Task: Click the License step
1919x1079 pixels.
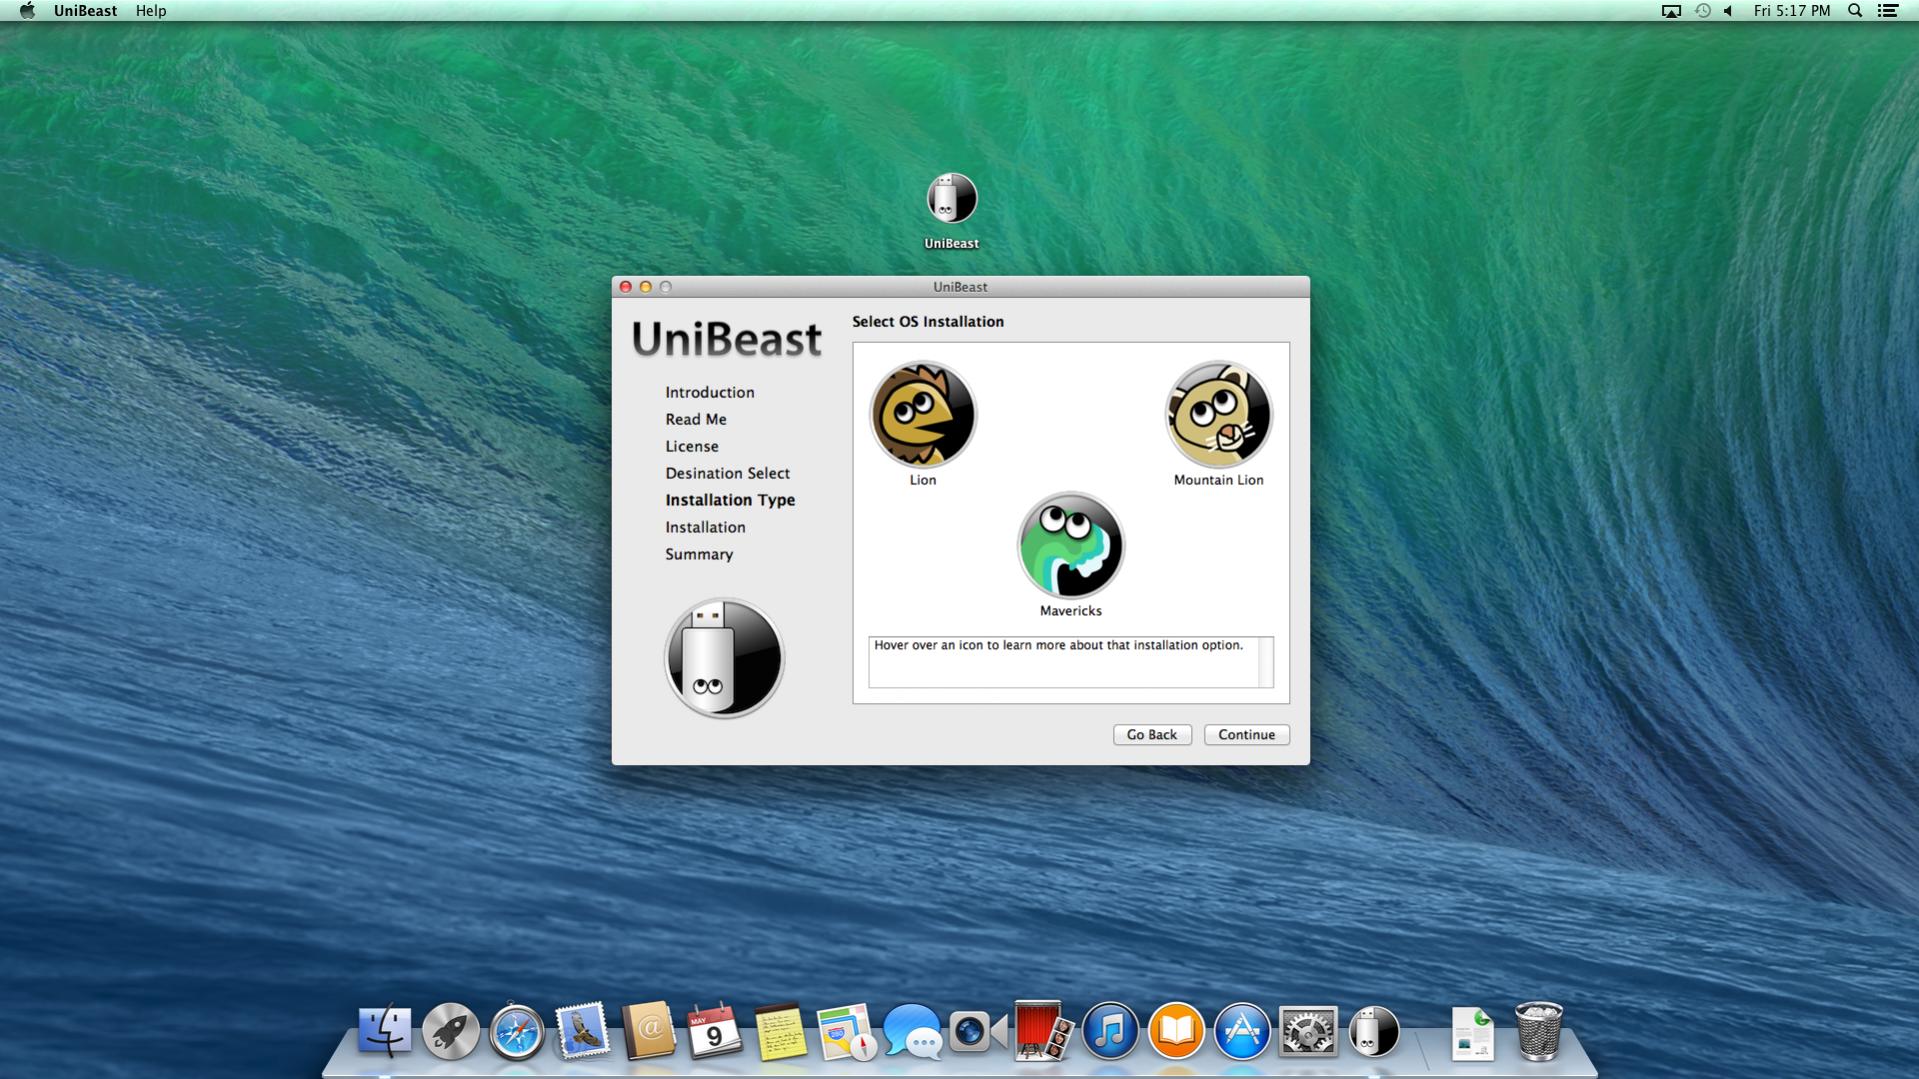Action: coord(692,446)
